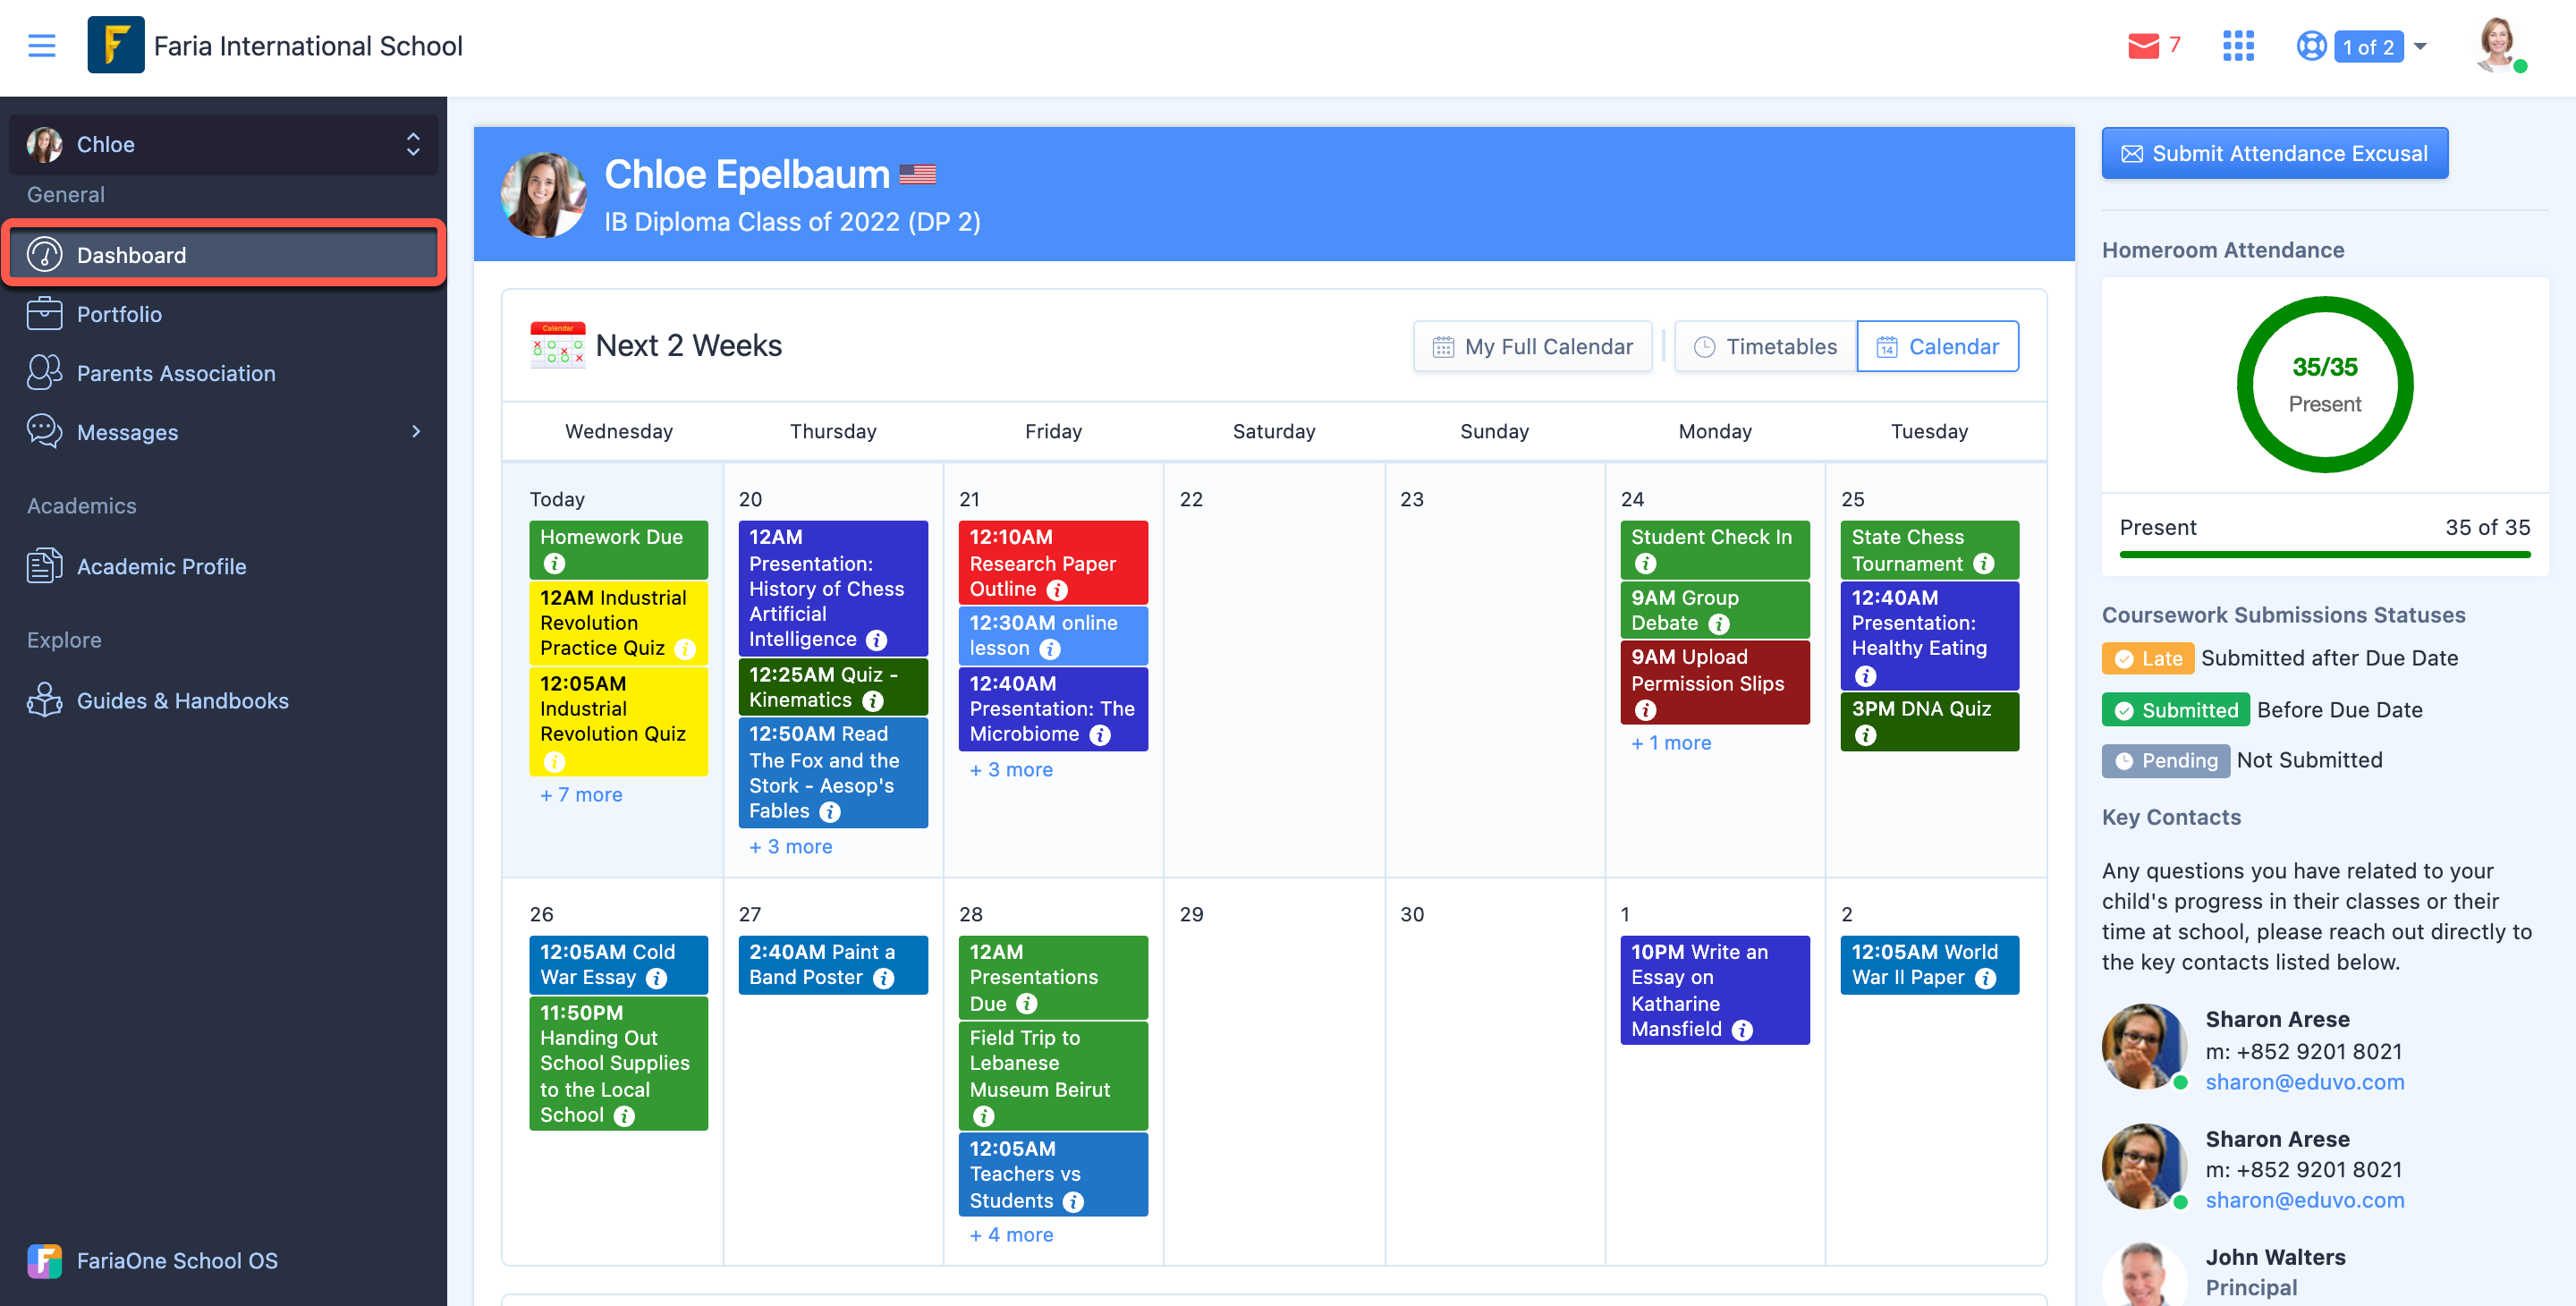Open info on State Chess Tournament event
The image size is (2576, 1306).
(1983, 564)
